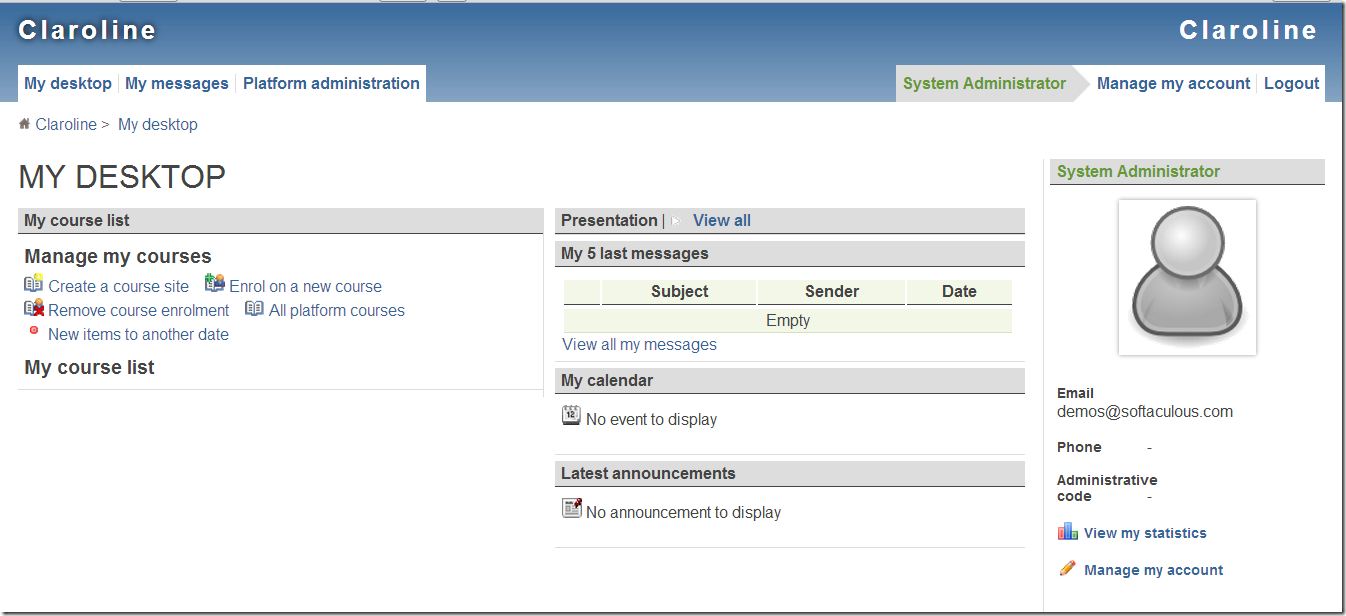Screen dimensions: 1346x616
Task: Click the red New items dot icon
Action: (x=34, y=330)
